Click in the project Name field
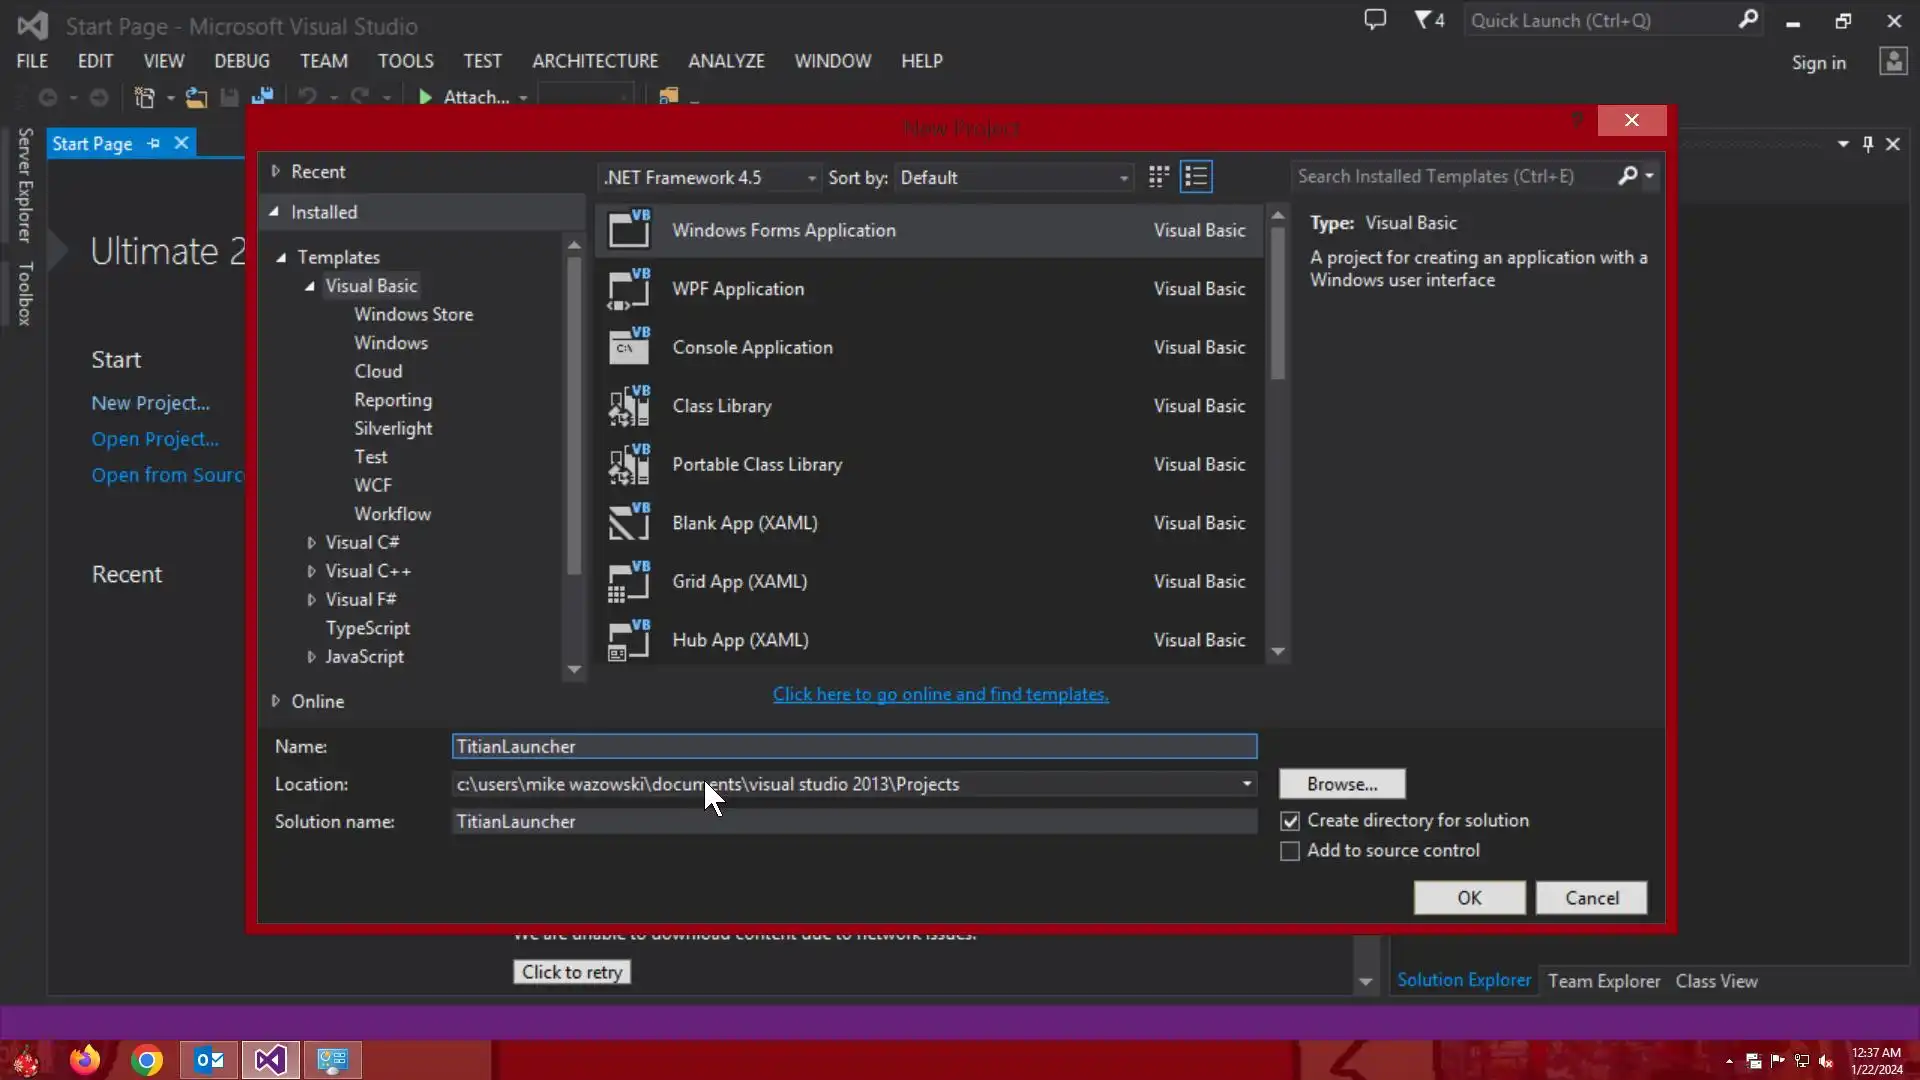Viewport: 1920px width, 1080px height. tap(853, 747)
